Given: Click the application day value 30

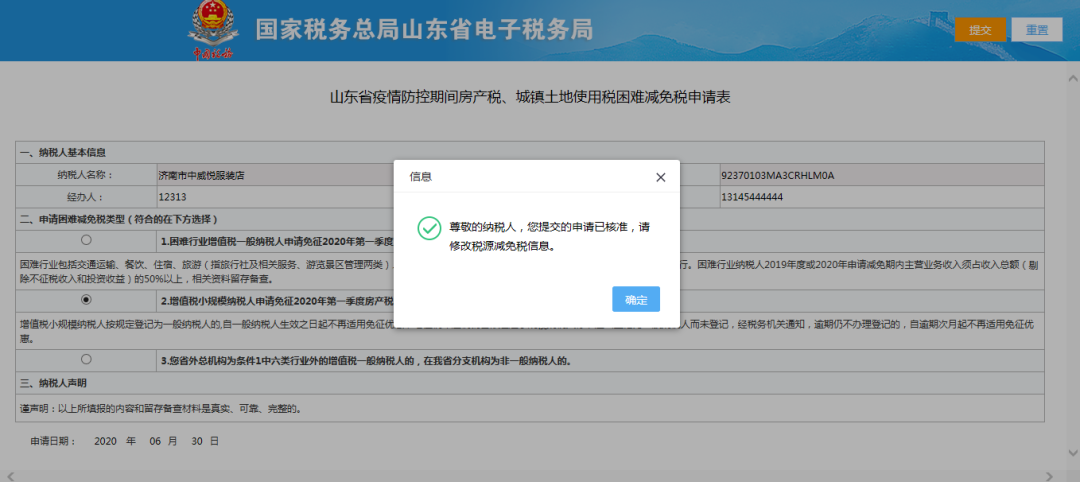Looking at the screenshot, I should [x=196, y=441].
